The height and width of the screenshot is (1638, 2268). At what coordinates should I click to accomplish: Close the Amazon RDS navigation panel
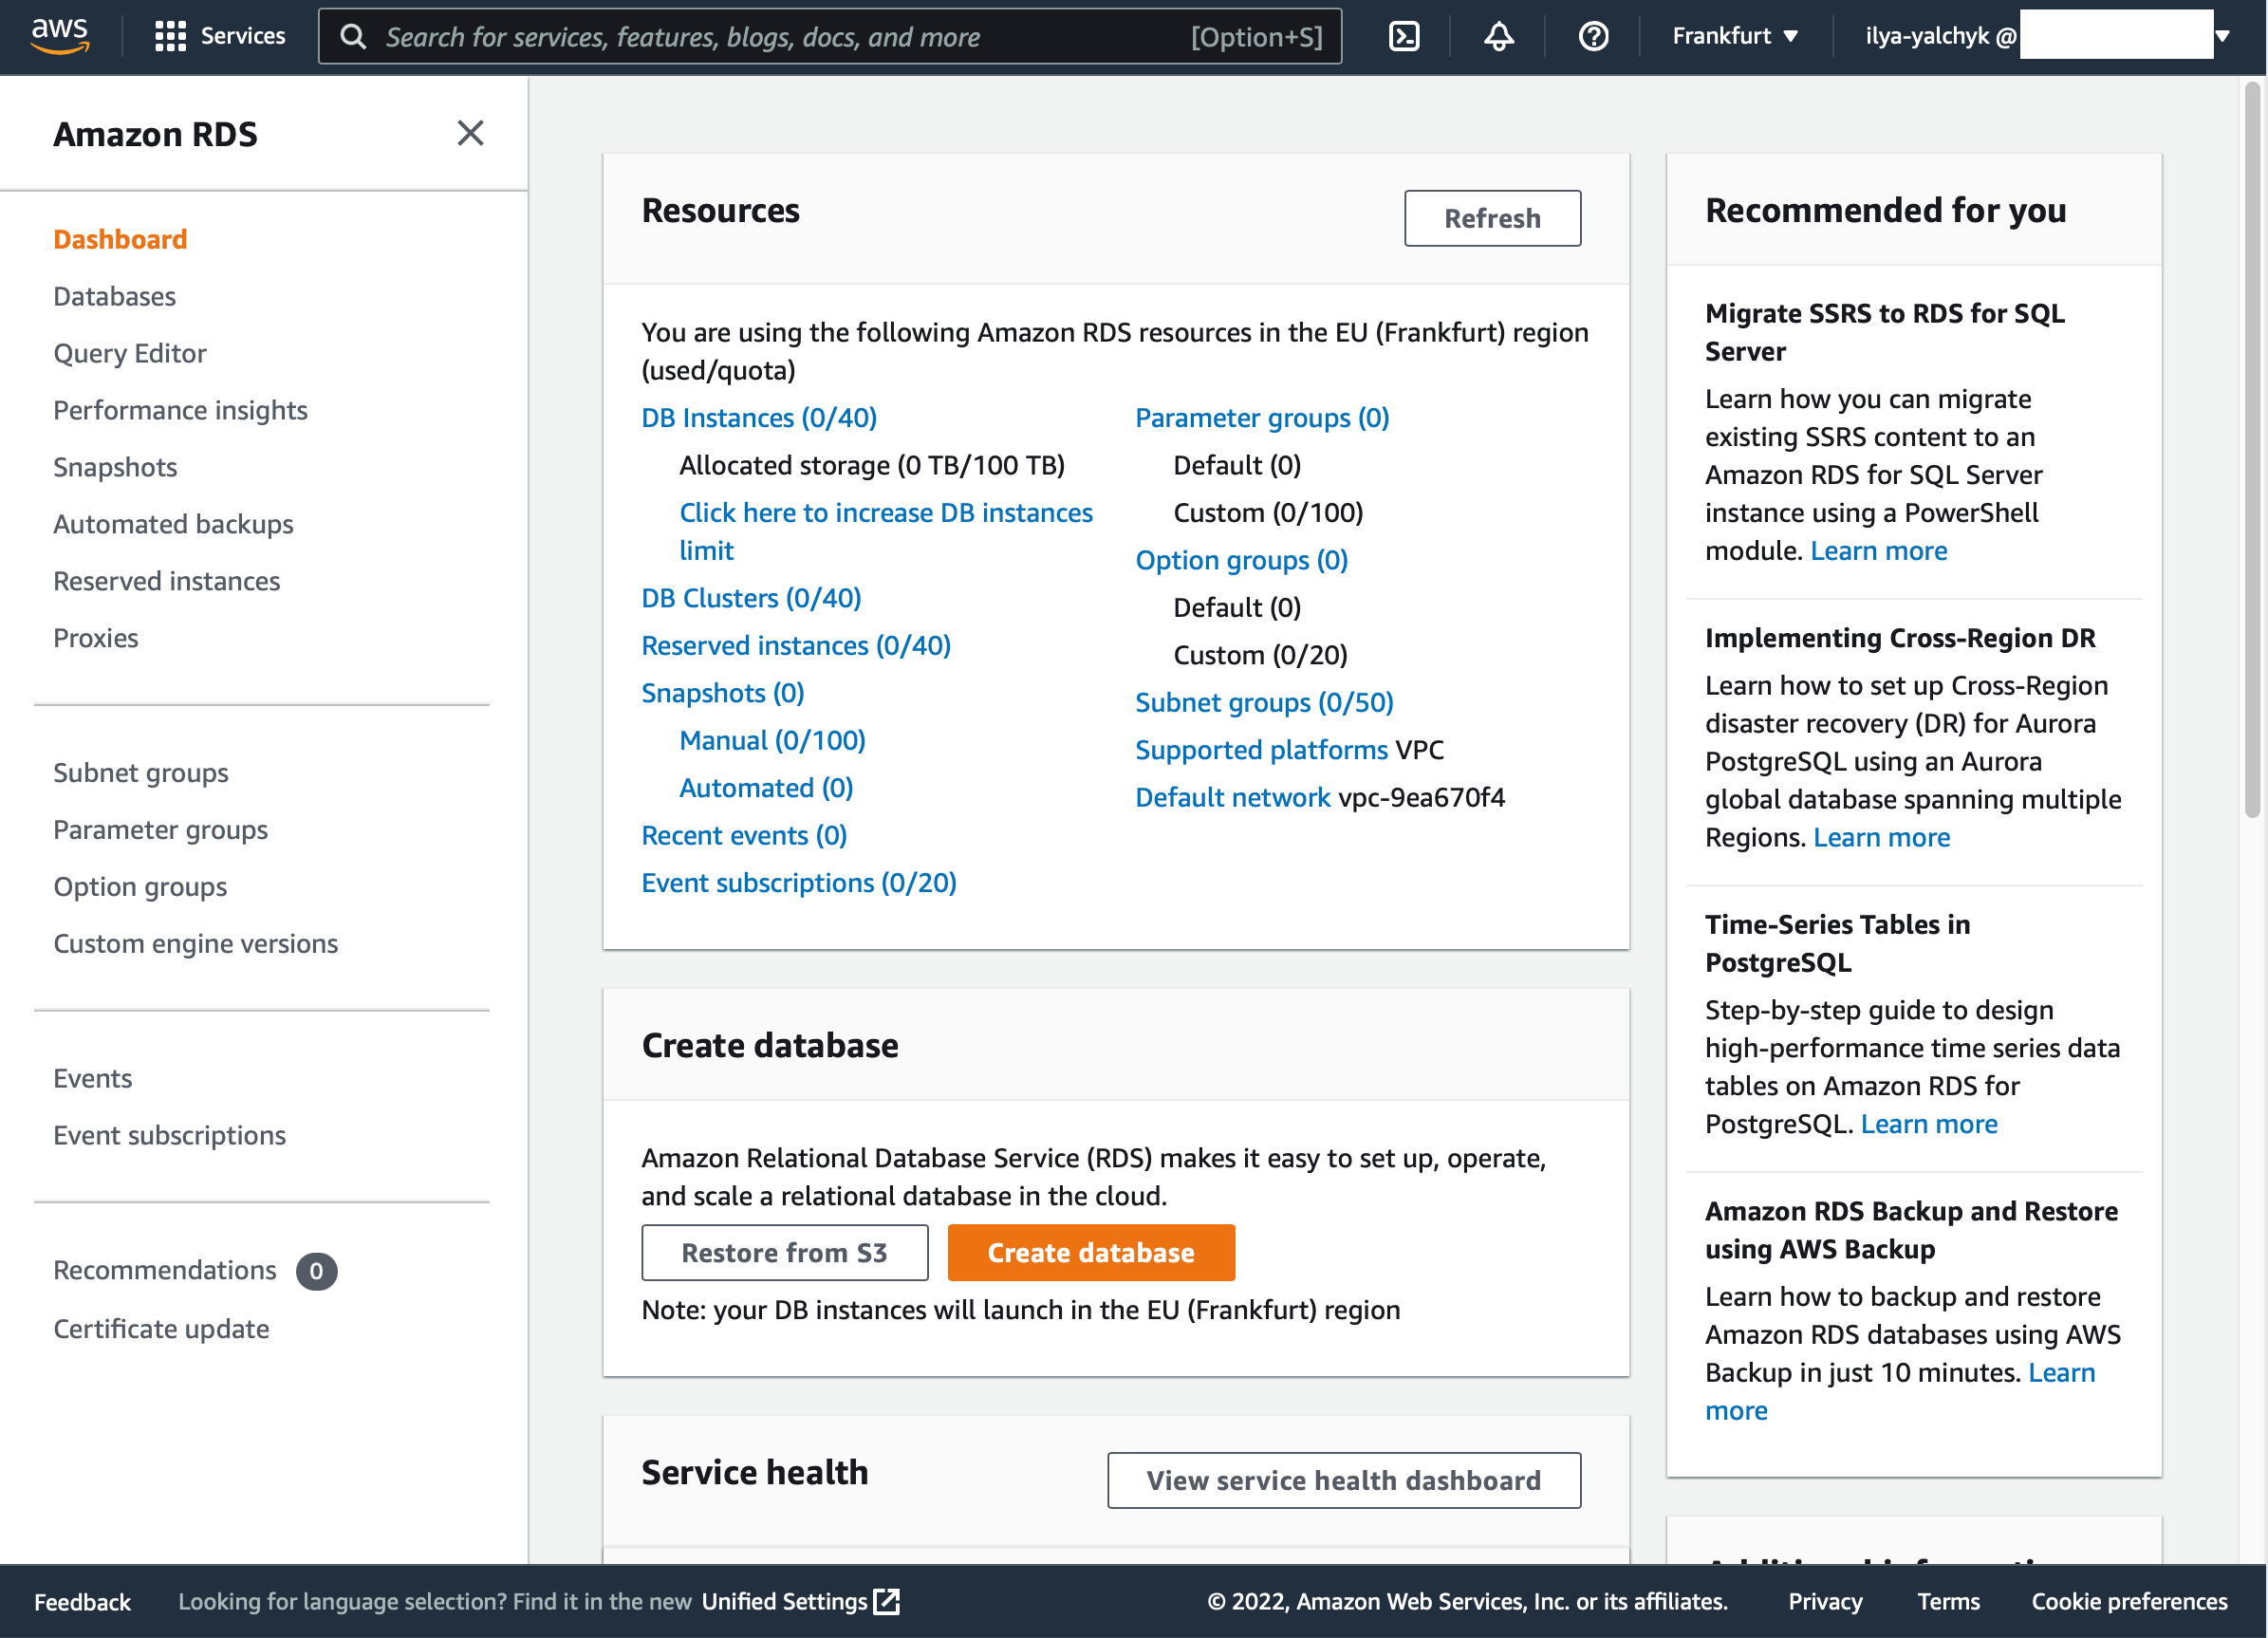[470, 133]
